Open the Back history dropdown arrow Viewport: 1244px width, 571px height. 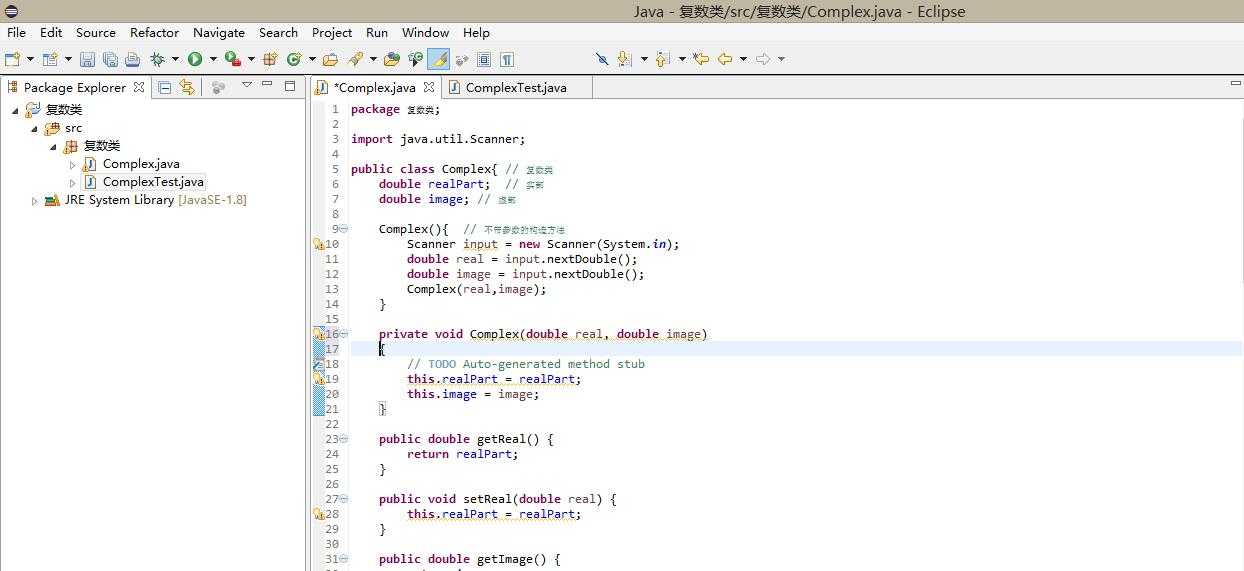tap(743, 59)
